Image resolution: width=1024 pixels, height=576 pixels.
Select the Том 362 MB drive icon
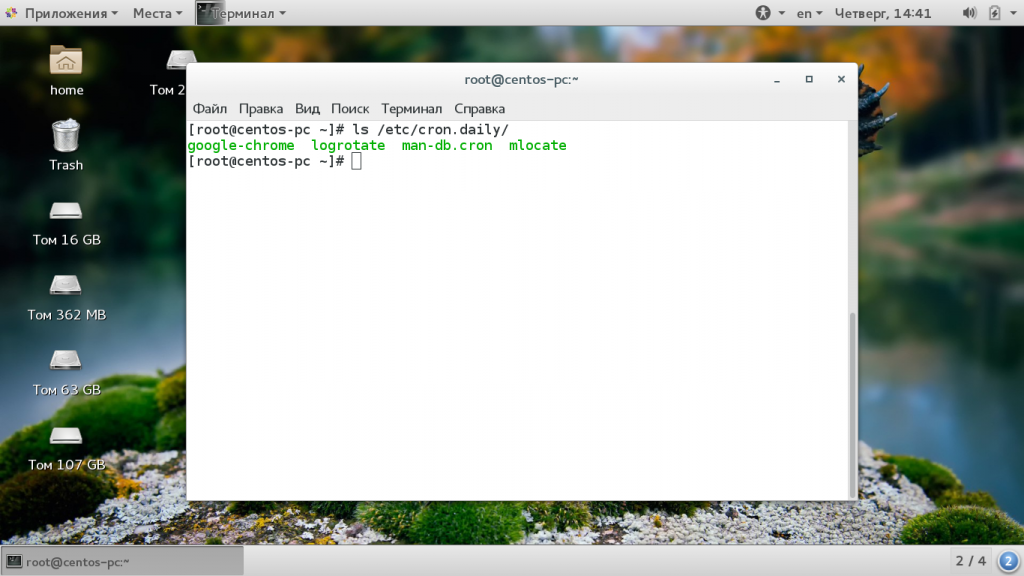pyautogui.click(x=66, y=286)
